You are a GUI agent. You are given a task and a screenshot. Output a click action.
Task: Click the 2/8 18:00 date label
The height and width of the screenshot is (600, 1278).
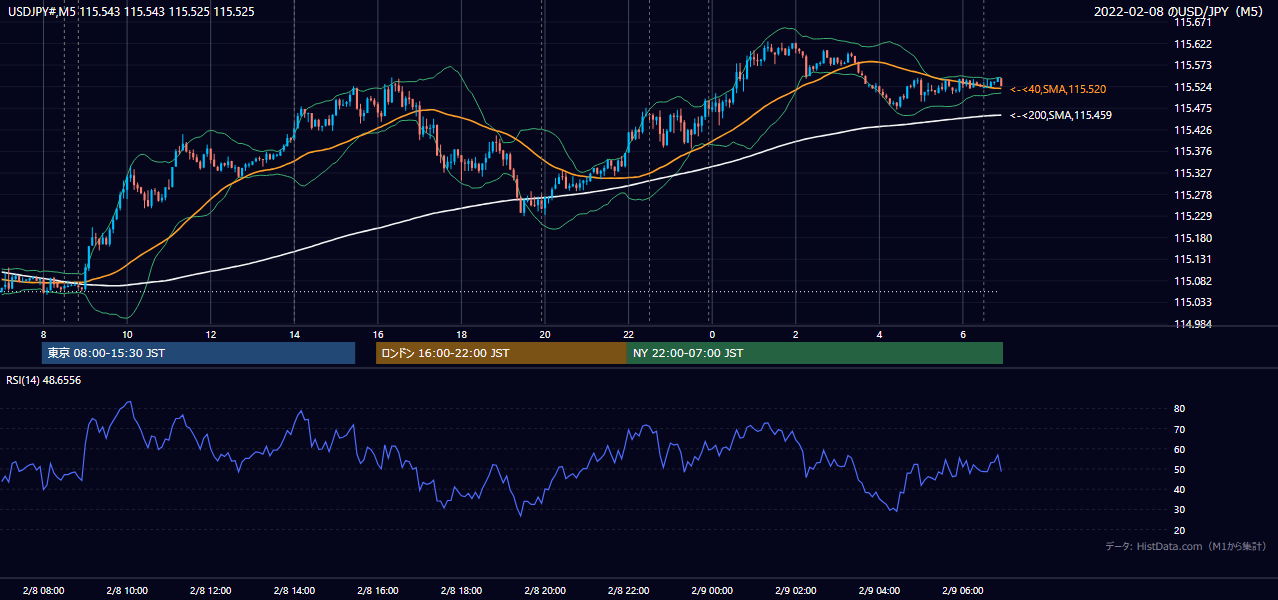(461, 590)
